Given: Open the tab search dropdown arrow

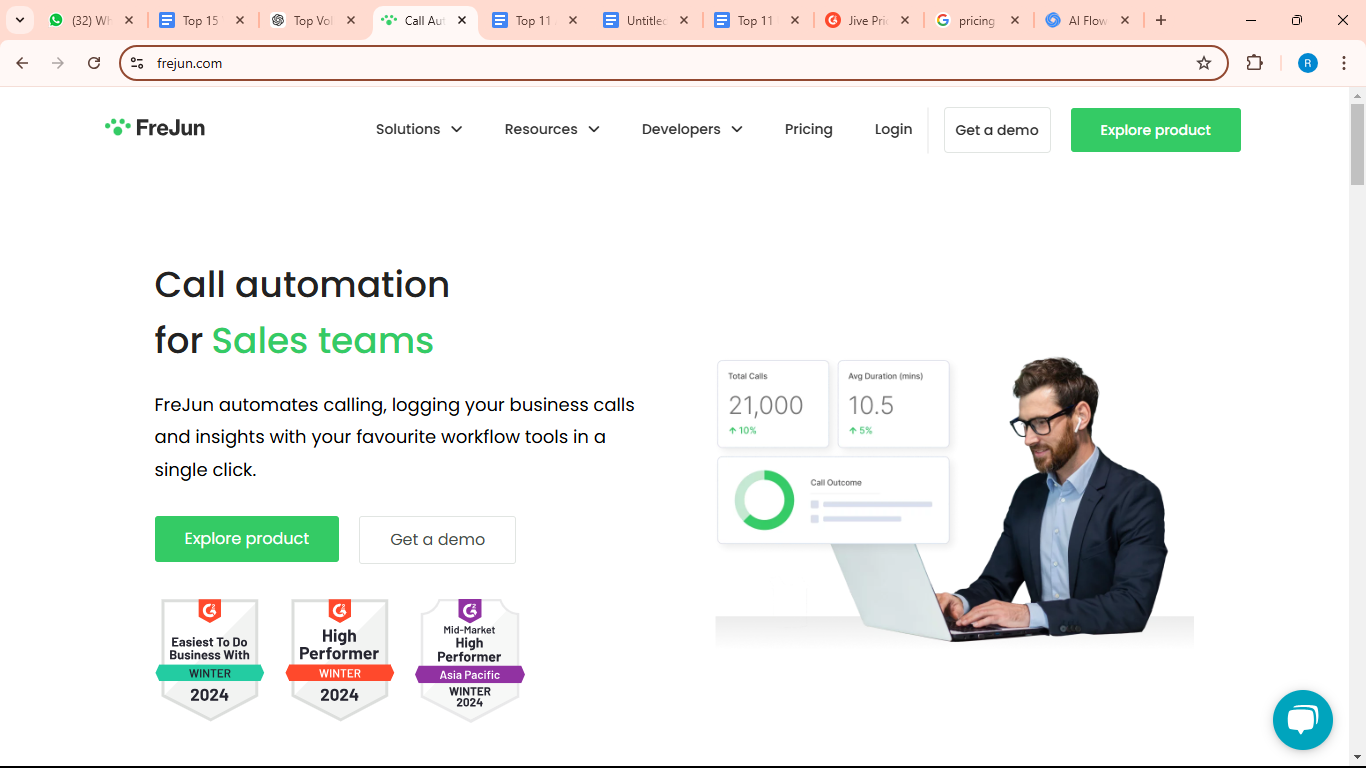Looking at the screenshot, I should [x=19, y=20].
